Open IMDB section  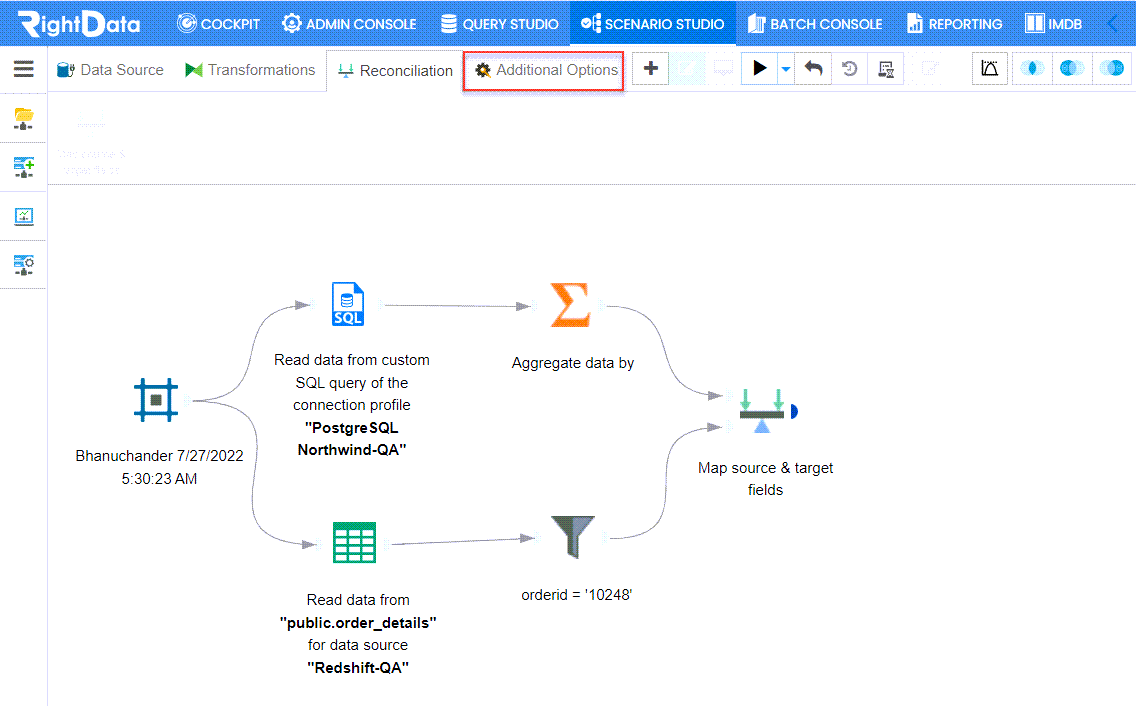pos(1054,24)
